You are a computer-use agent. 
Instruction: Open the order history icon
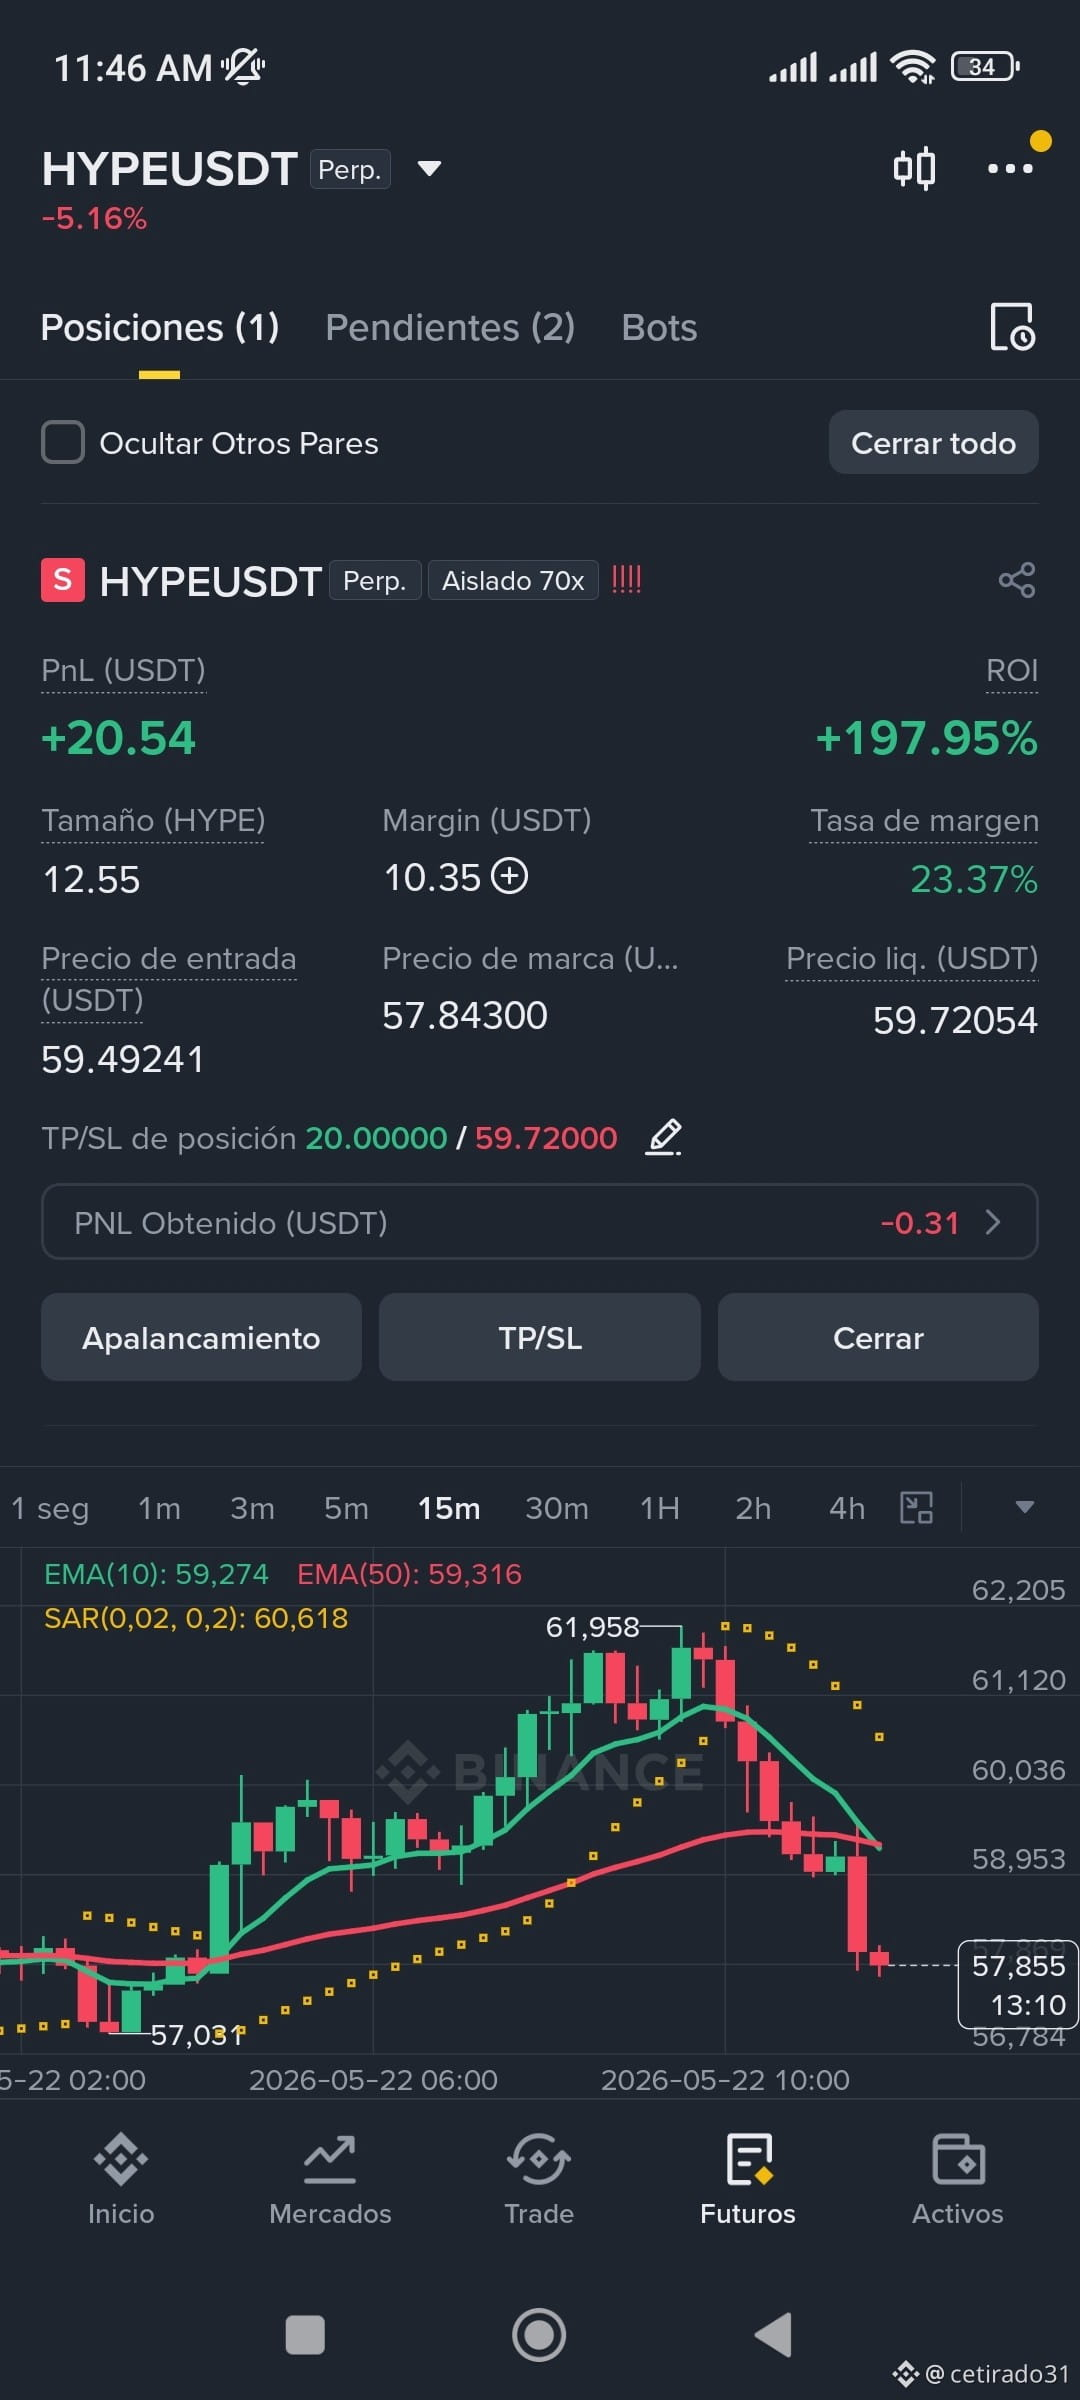click(x=1012, y=327)
